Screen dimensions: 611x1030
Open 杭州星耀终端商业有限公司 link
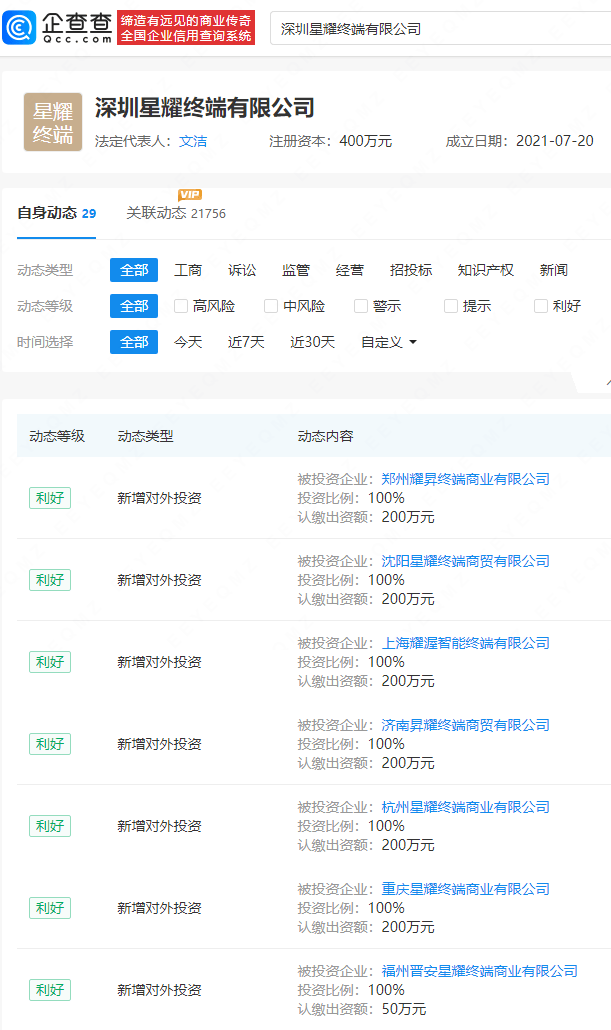[465, 807]
